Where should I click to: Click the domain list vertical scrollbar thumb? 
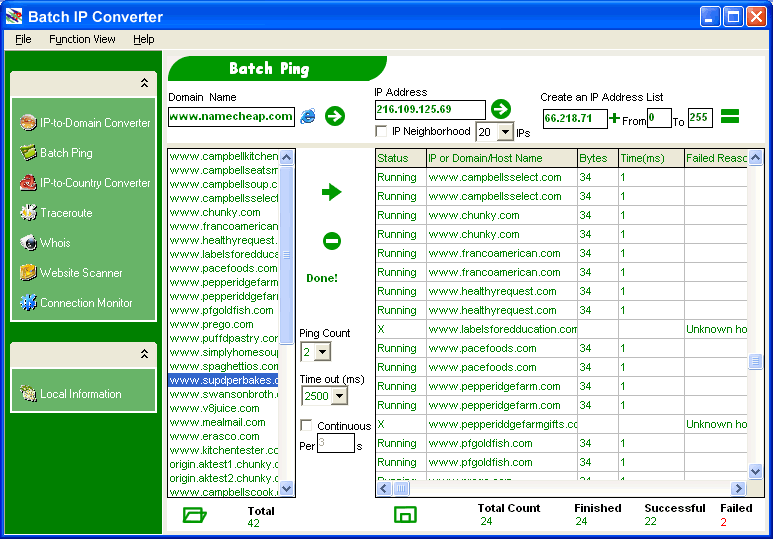coord(286,255)
